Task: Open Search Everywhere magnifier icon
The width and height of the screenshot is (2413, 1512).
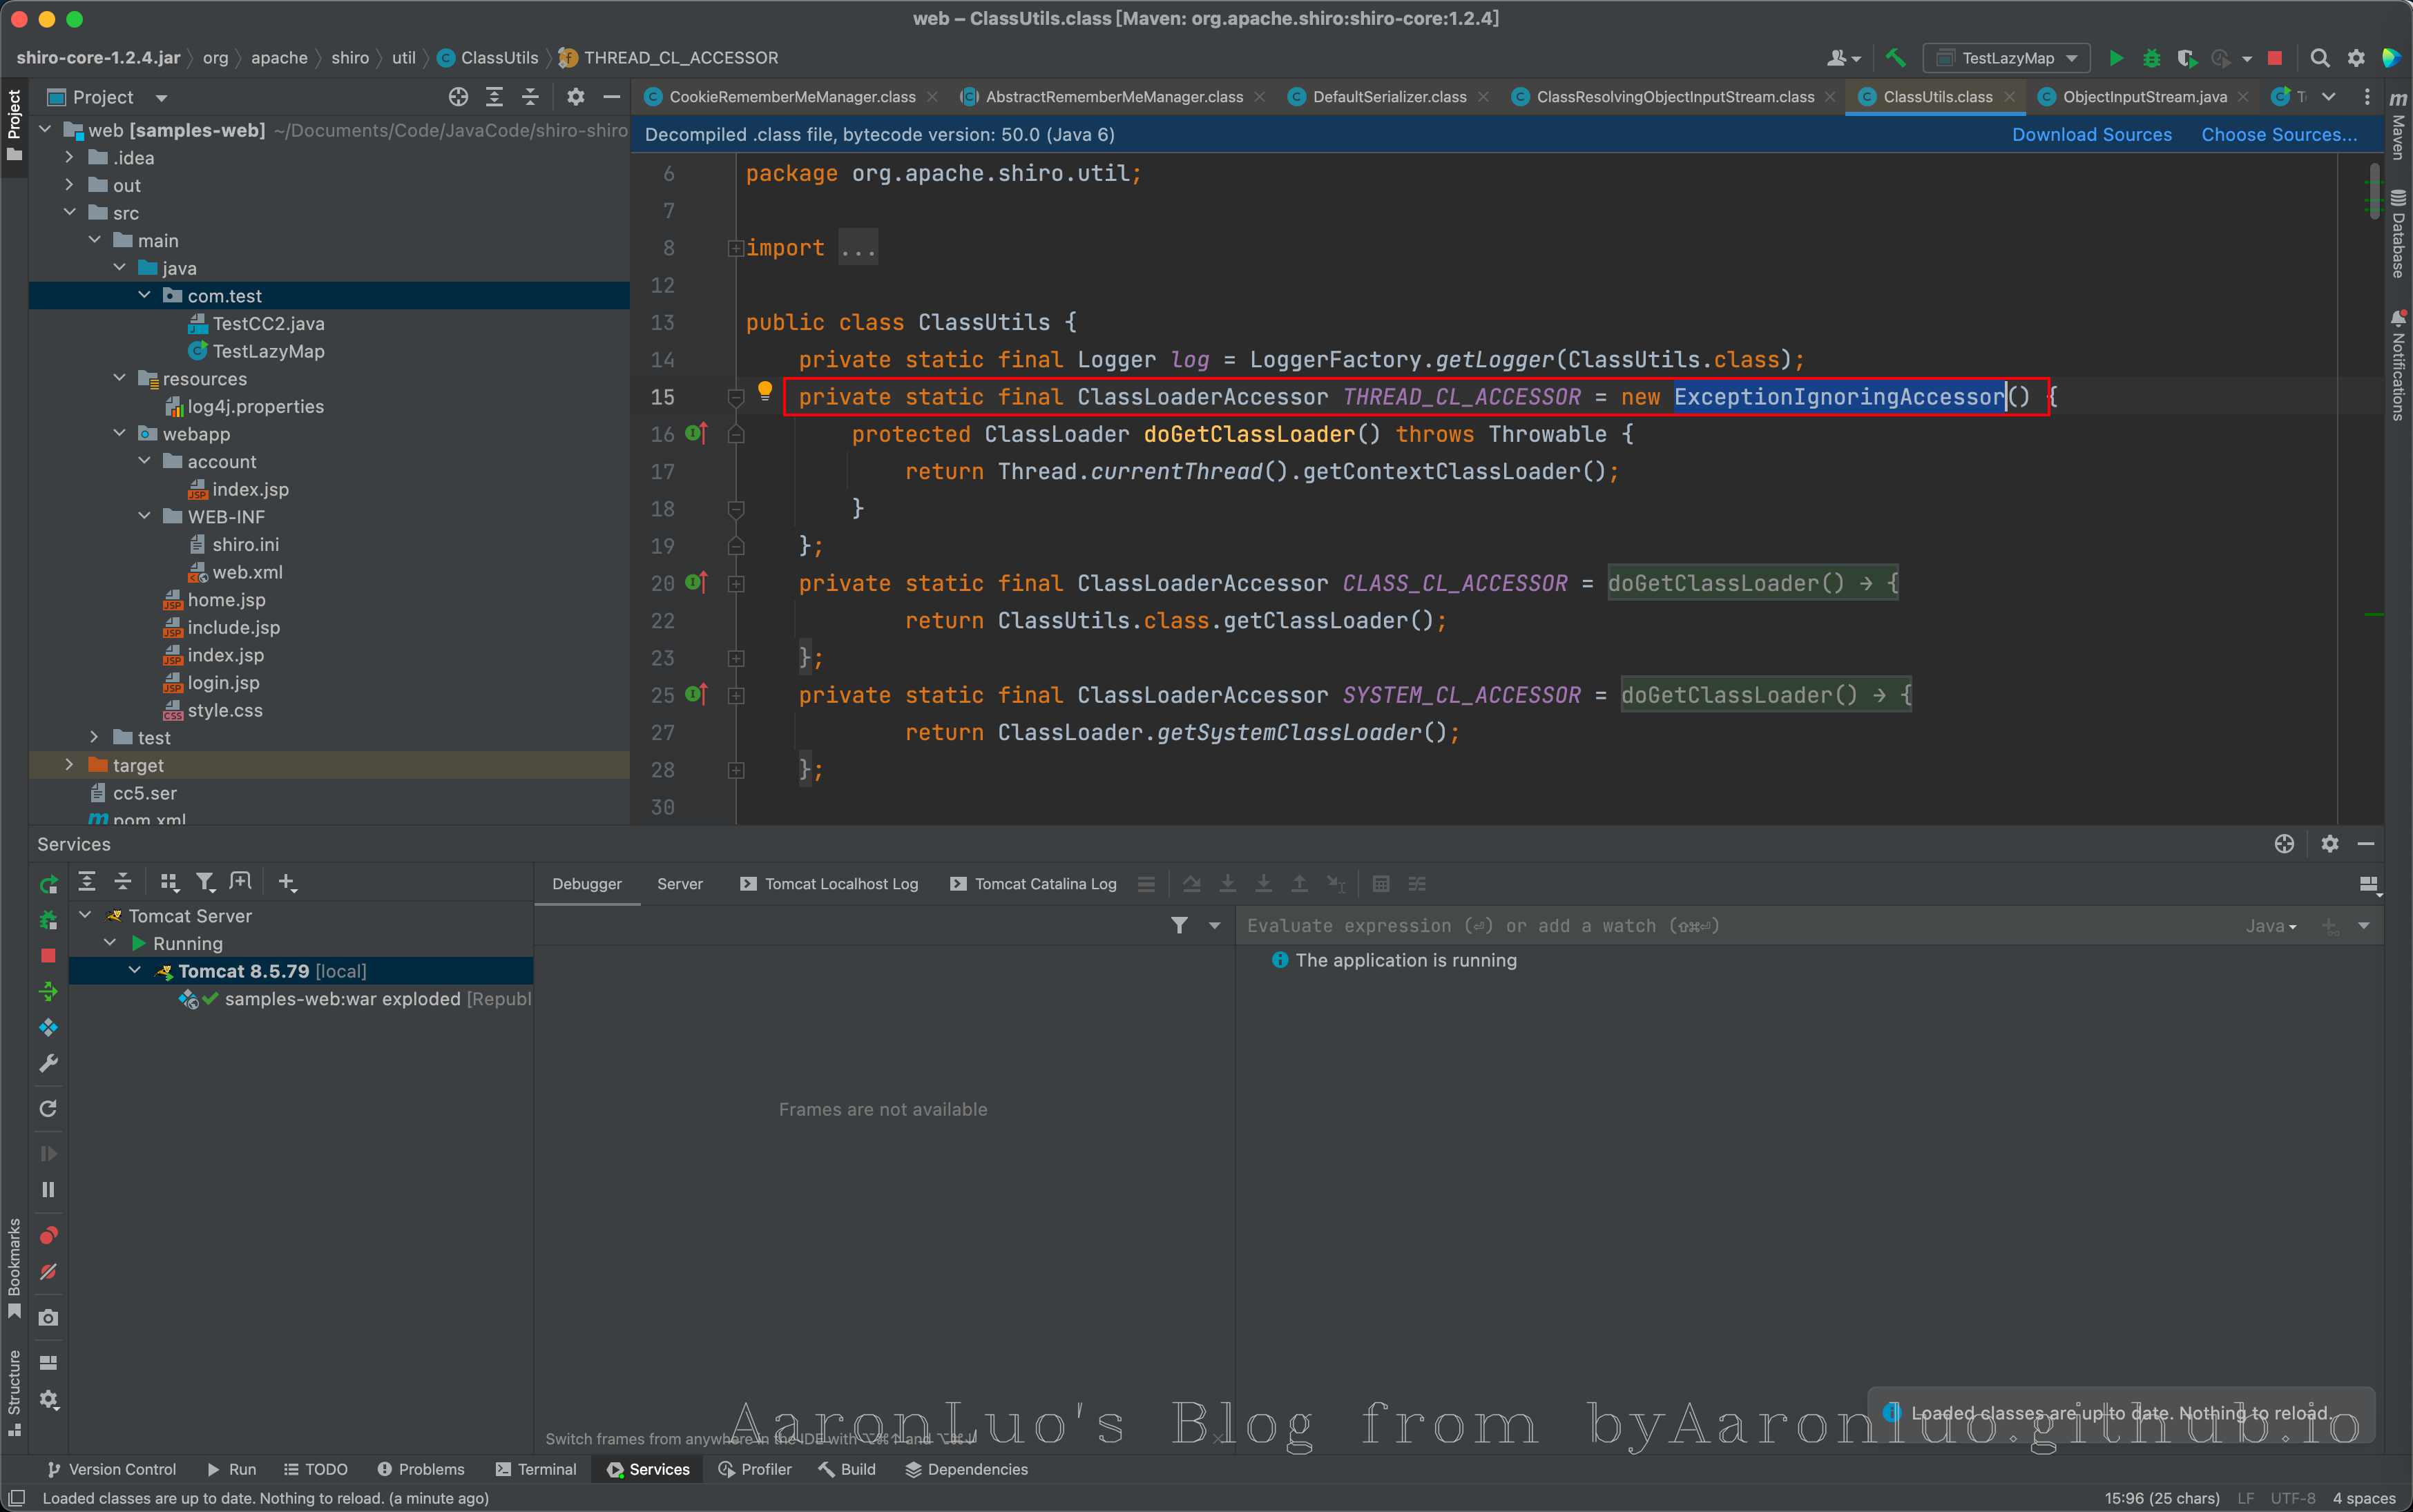Action: (2320, 58)
